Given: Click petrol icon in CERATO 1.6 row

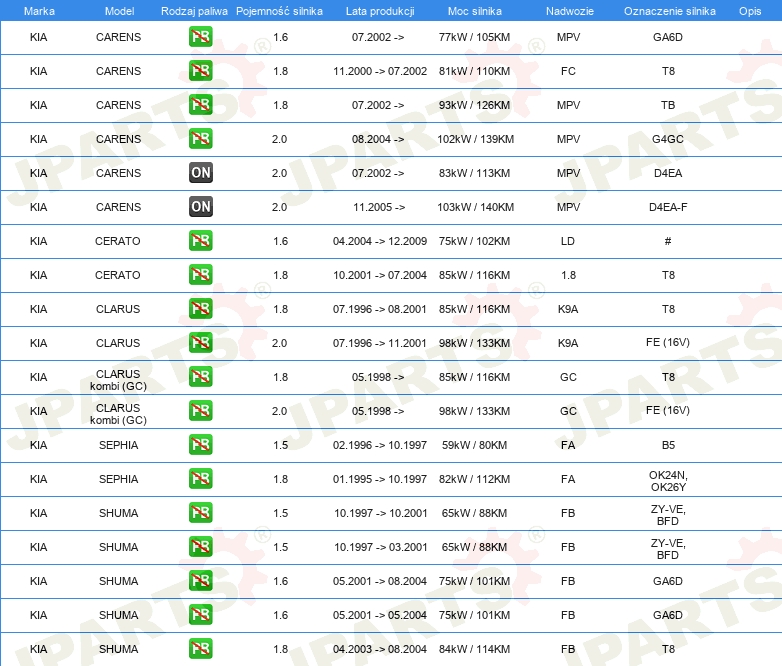Looking at the screenshot, I should 200,240.
